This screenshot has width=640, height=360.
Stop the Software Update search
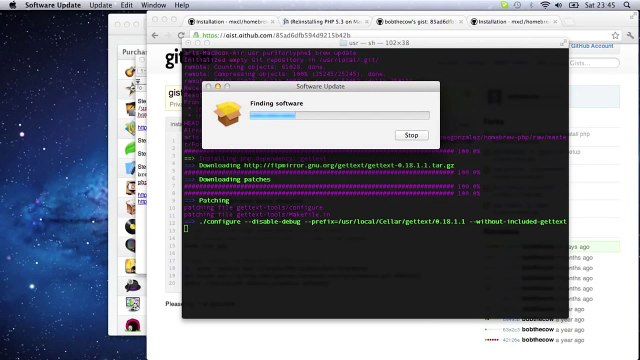pyautogui.click(x=411, y=135)
